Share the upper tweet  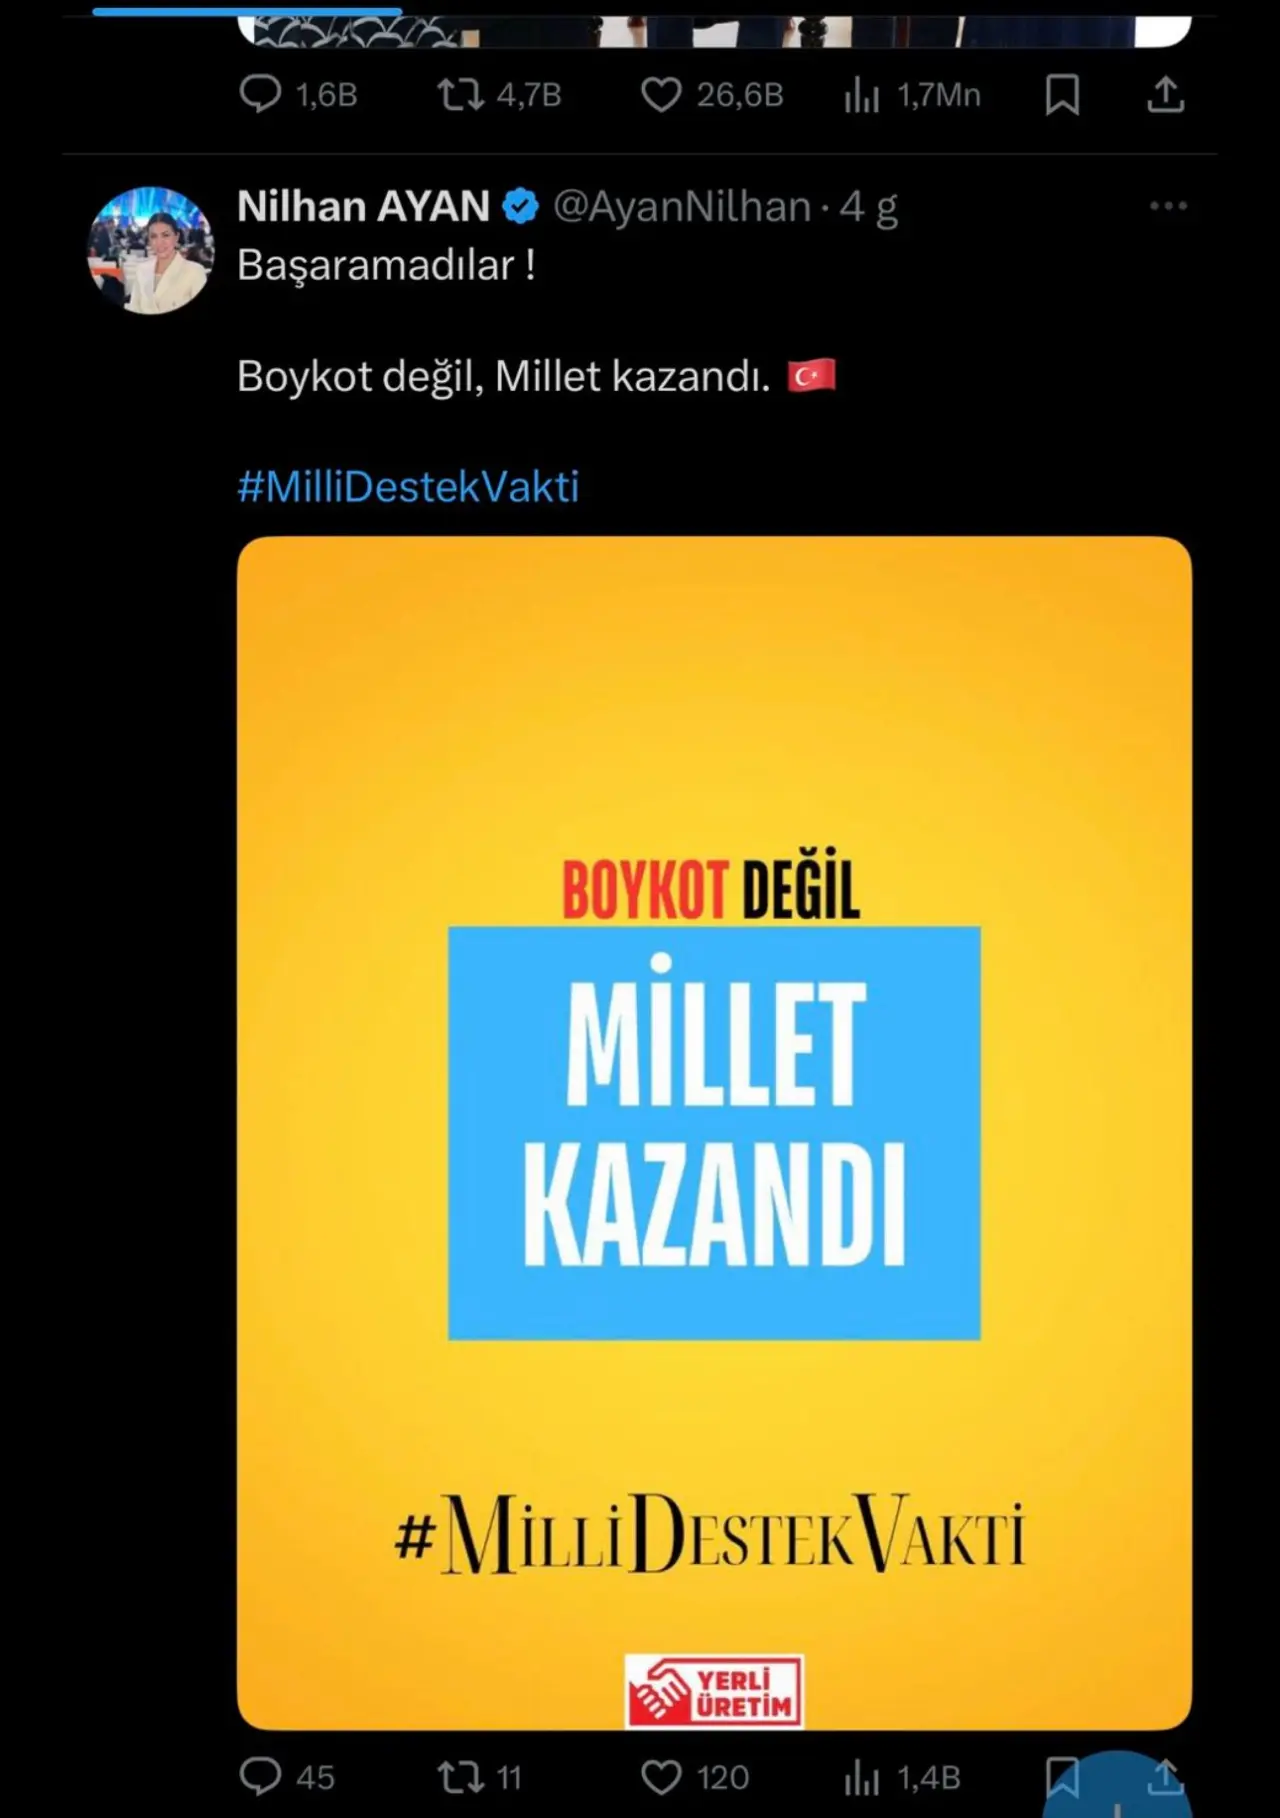1165,95
